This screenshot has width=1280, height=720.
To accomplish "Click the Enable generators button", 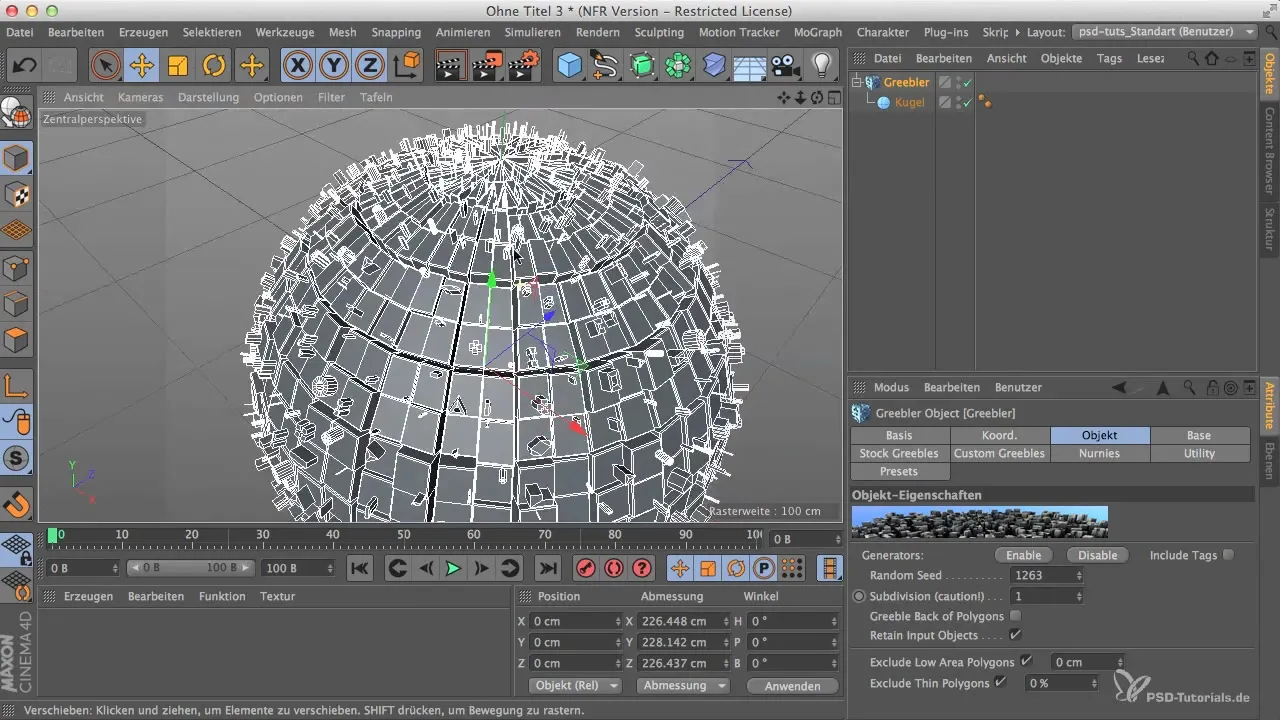I will coord(1023,555).
